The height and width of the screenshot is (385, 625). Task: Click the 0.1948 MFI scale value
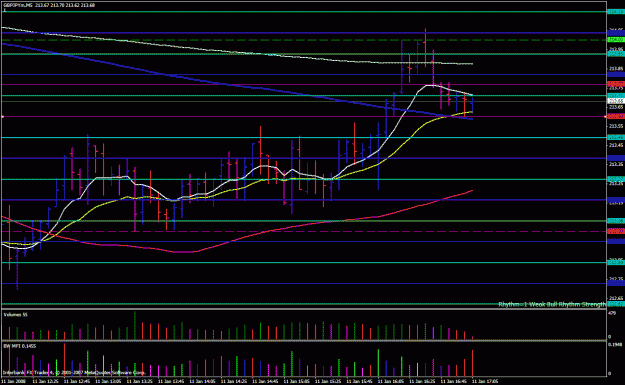tap(615, 344)
